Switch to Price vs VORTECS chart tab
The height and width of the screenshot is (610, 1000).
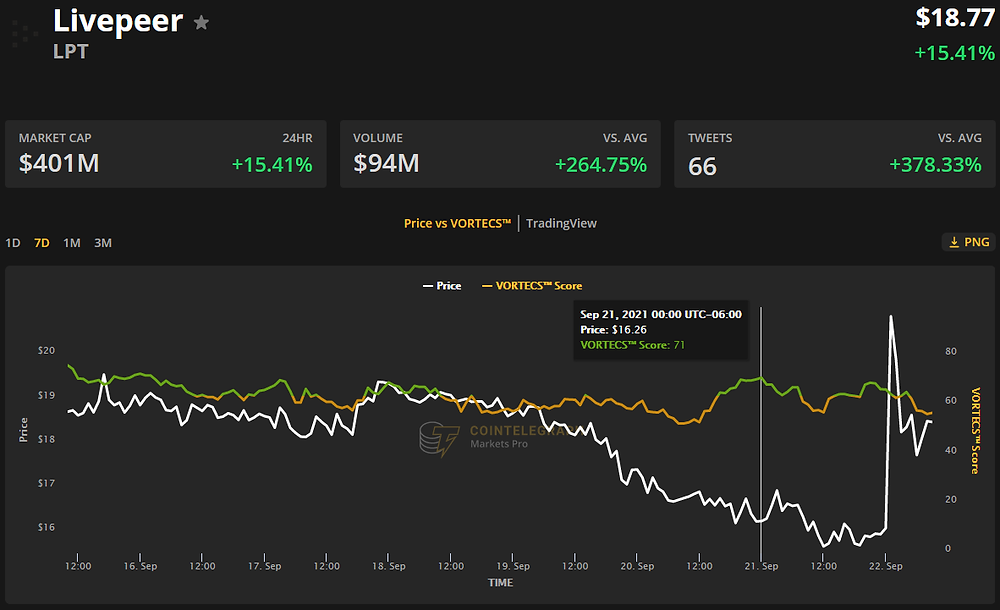(x=457, y=223)
